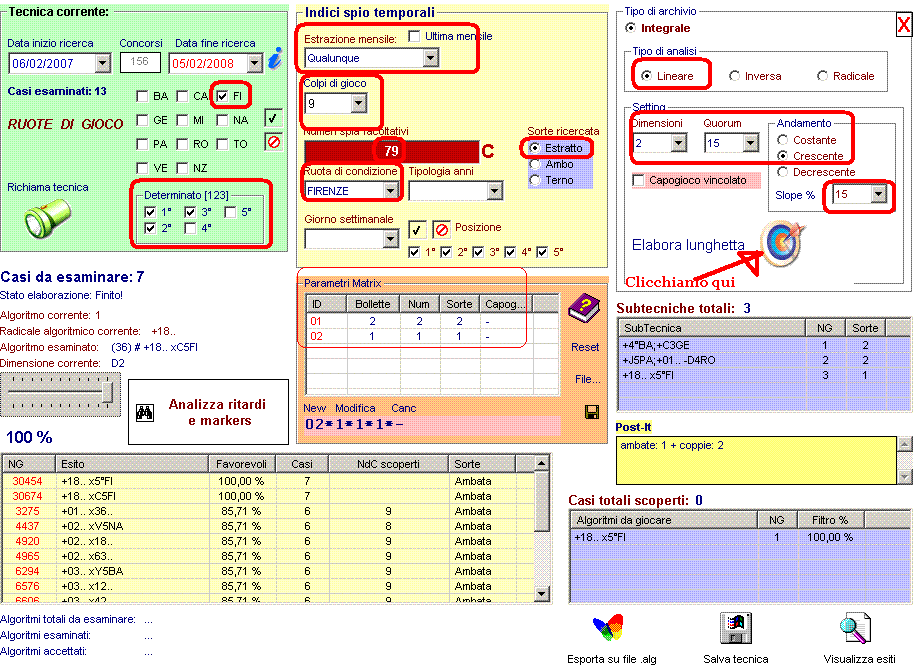Click New under the matrix table
Viewport: 914px width, 669px height.
click(x=314, y=409)
